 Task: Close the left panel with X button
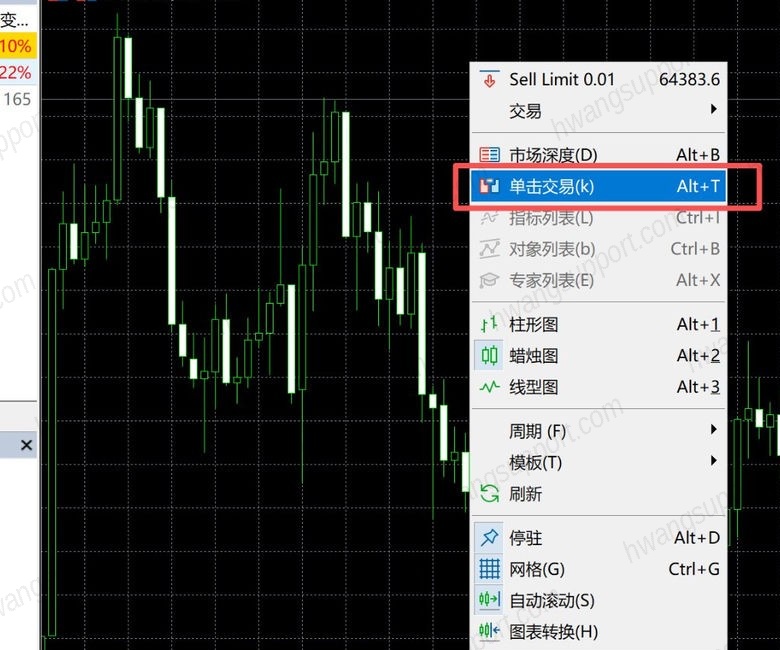[26, 445]
